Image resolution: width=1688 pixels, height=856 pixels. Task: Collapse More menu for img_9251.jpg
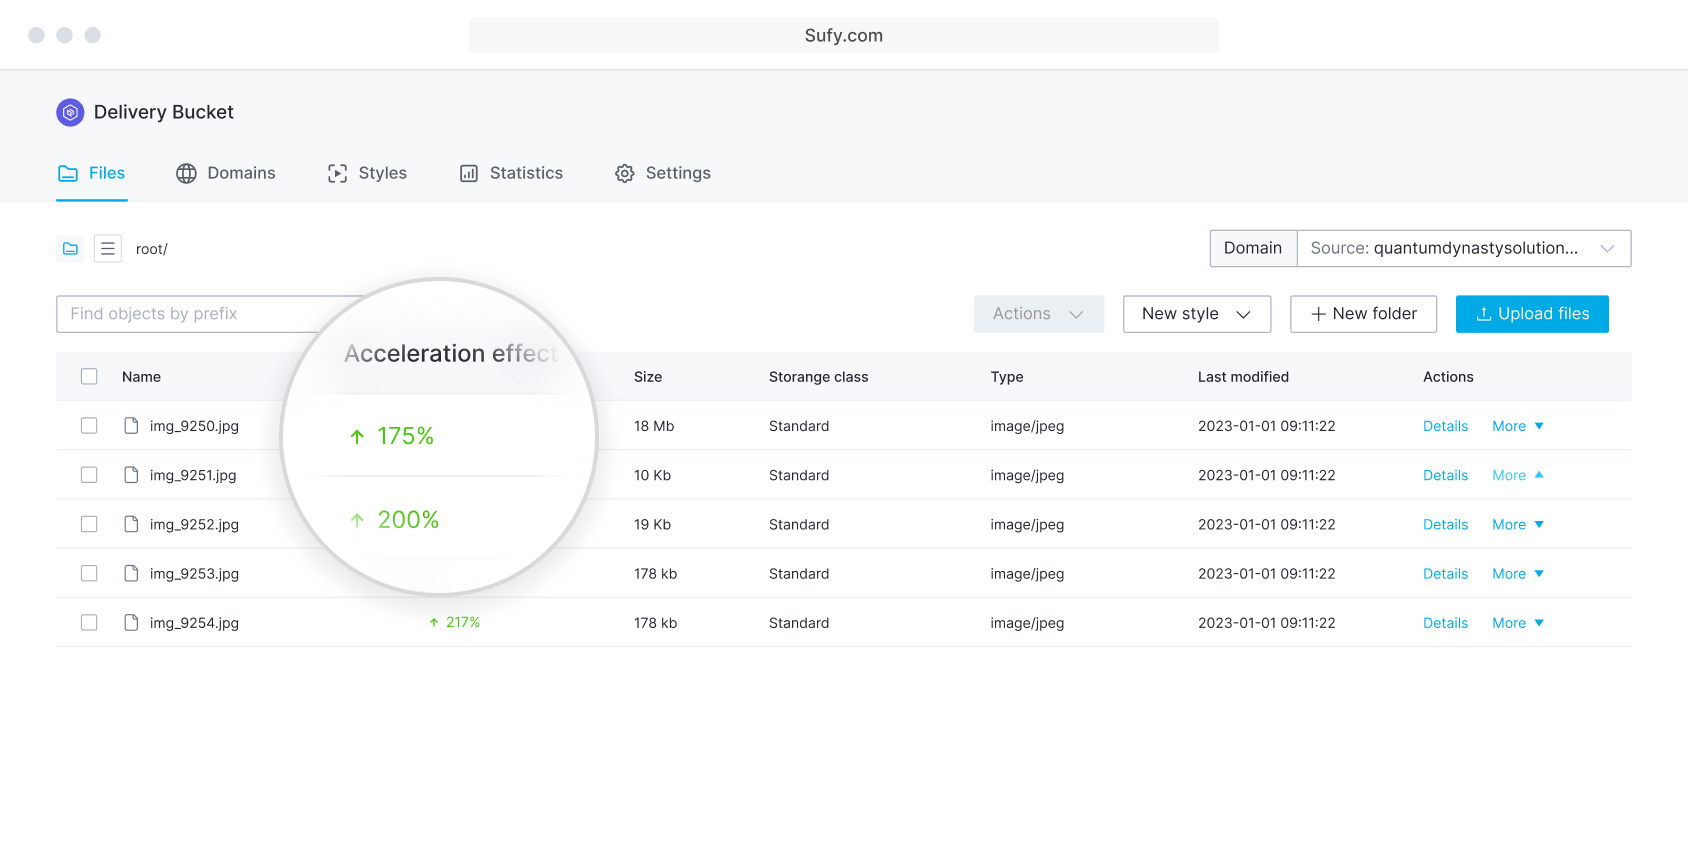[x=1518, y=475]
